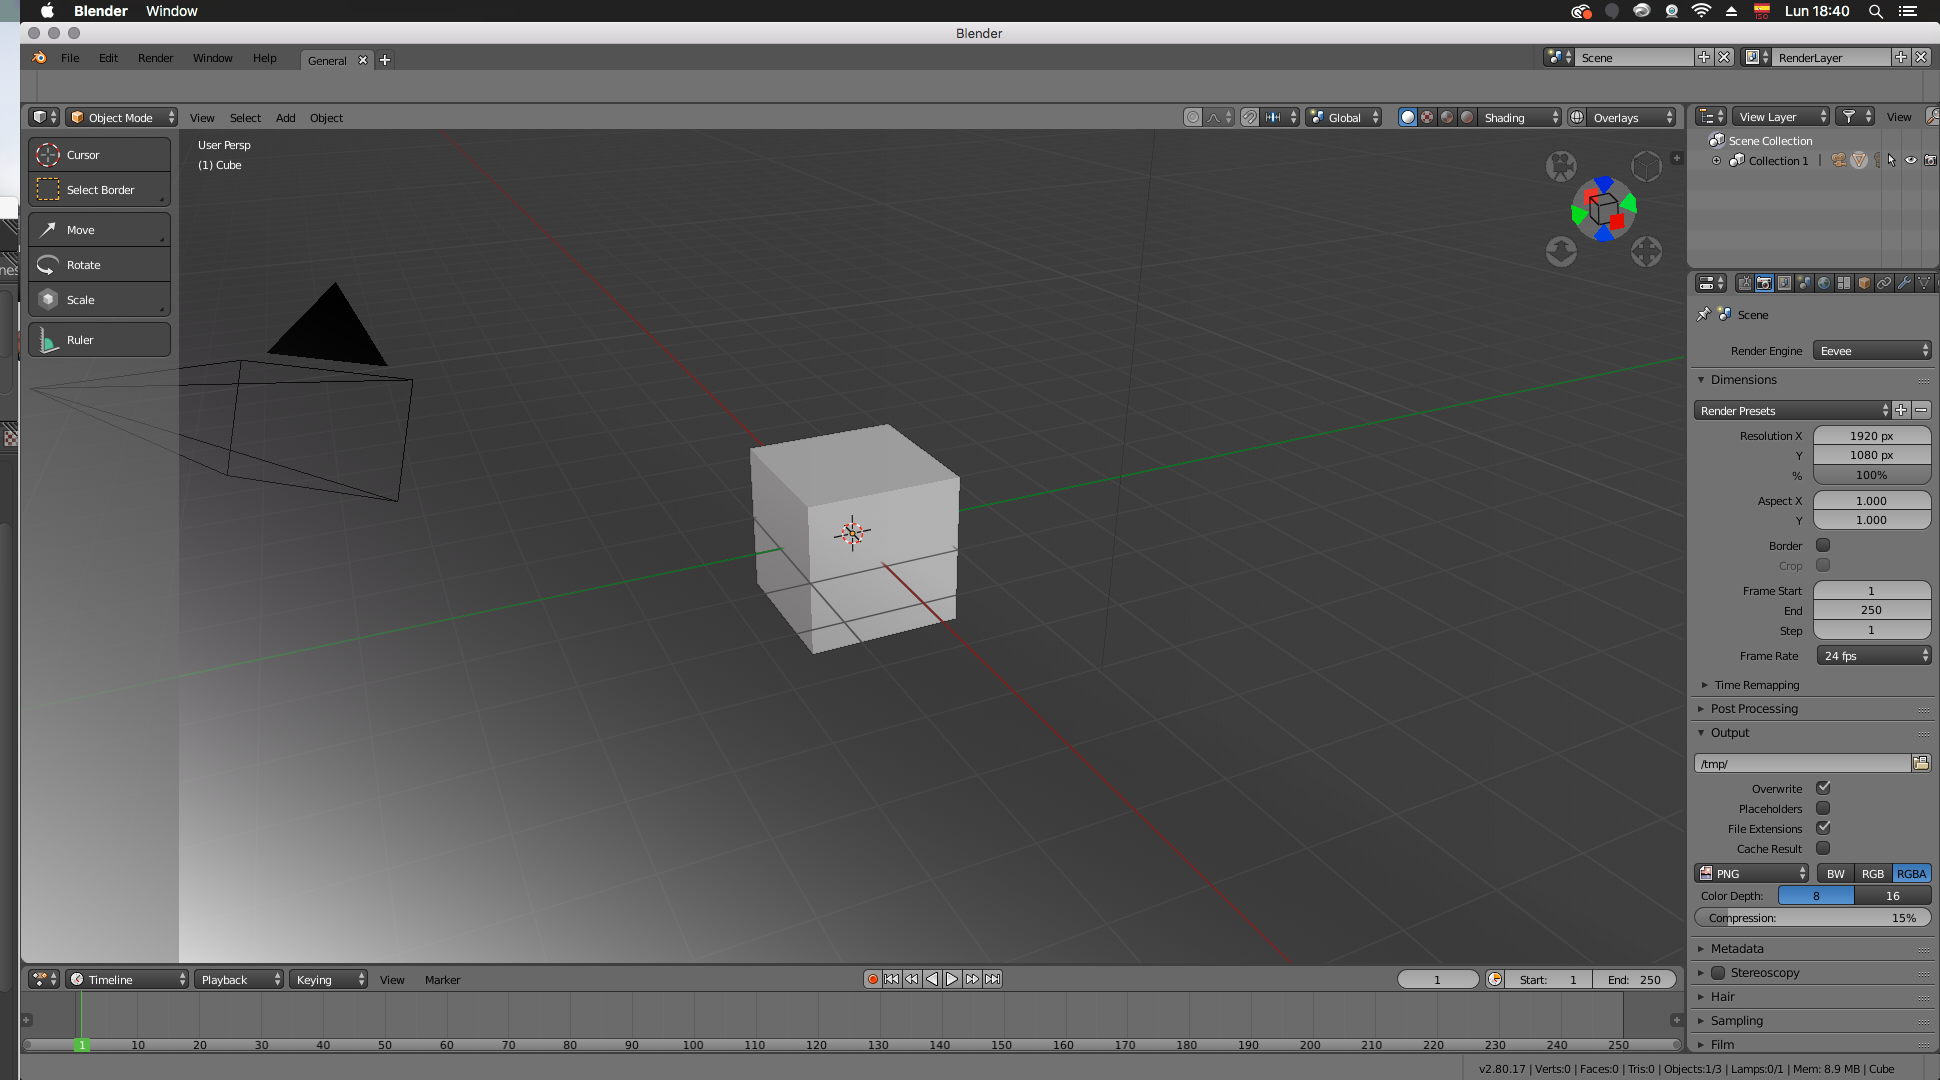Image resolution: width=1940 pixels, height=1080 pixels.
Task: Add a new workspace with plus button
Action: pyautogui.click(x=385, y=60)
